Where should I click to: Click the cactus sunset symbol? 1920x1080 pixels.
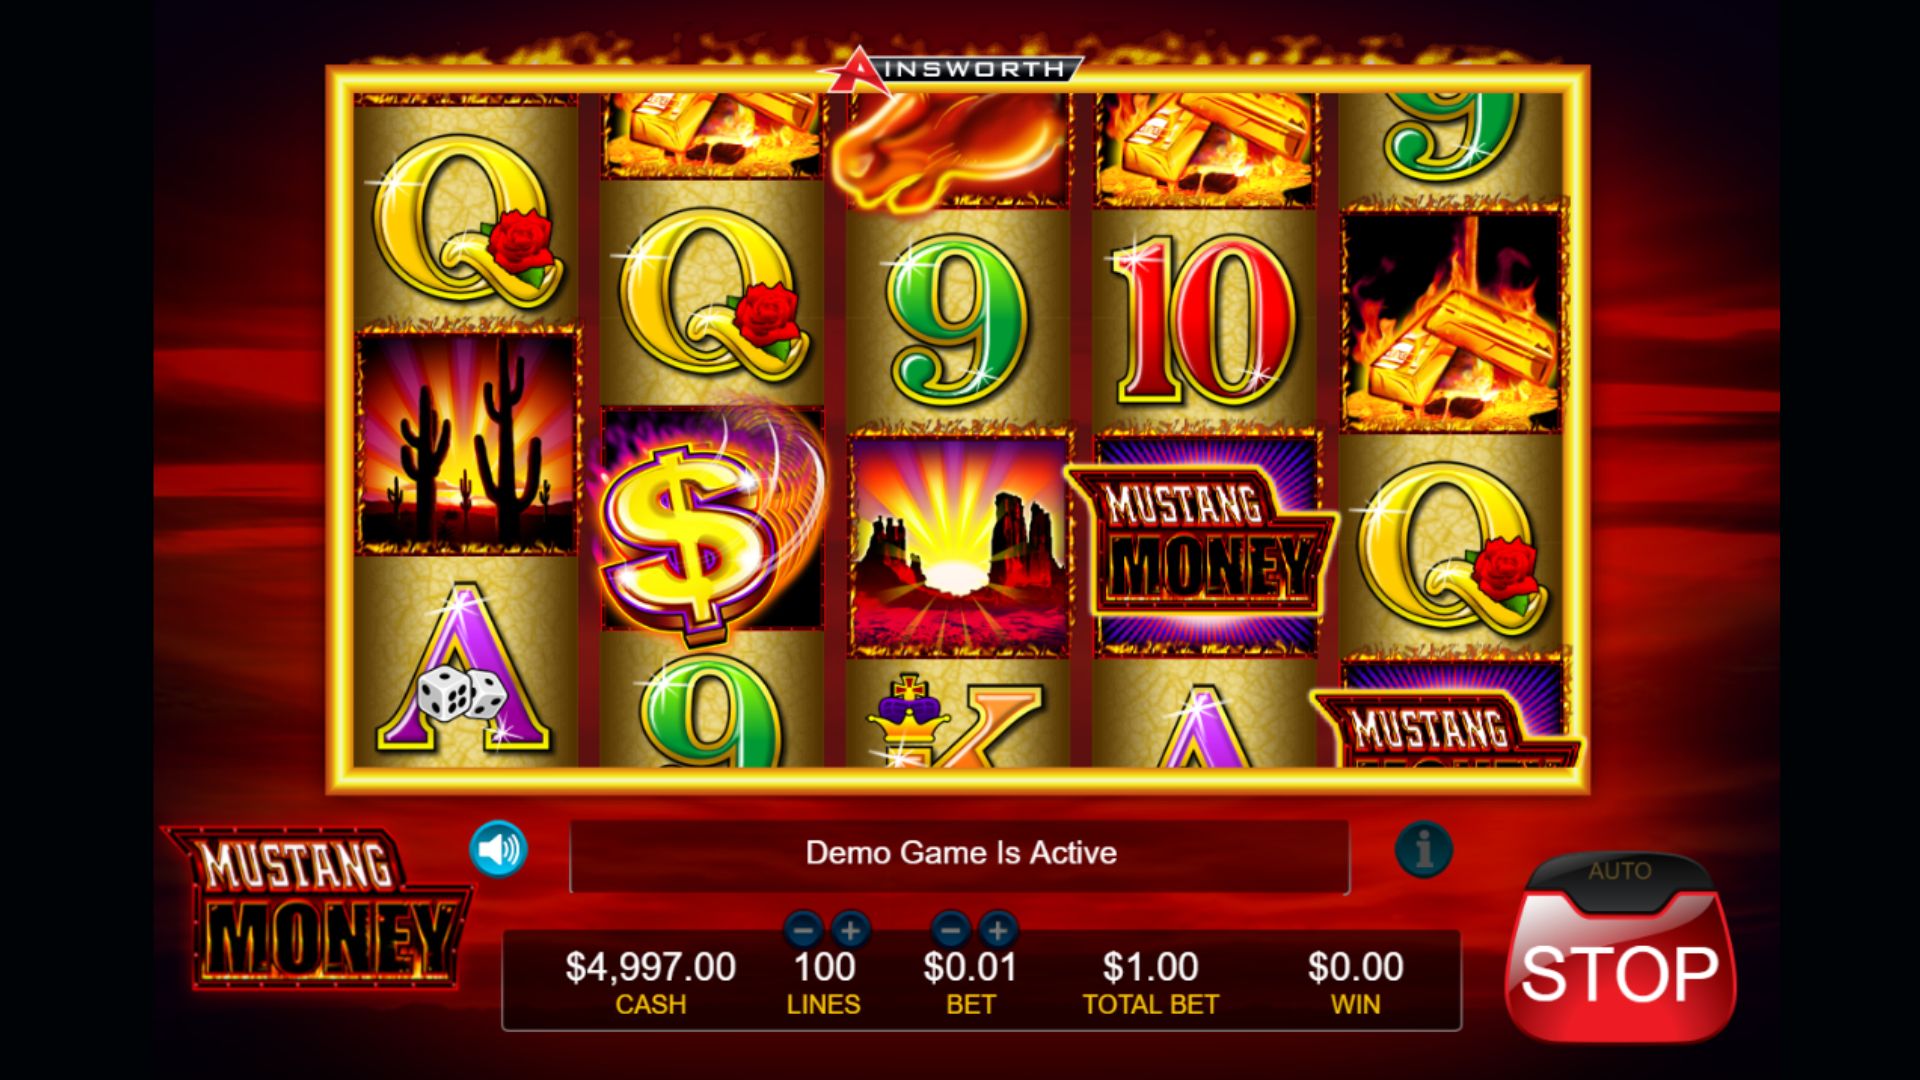click(x=468, y=444)
